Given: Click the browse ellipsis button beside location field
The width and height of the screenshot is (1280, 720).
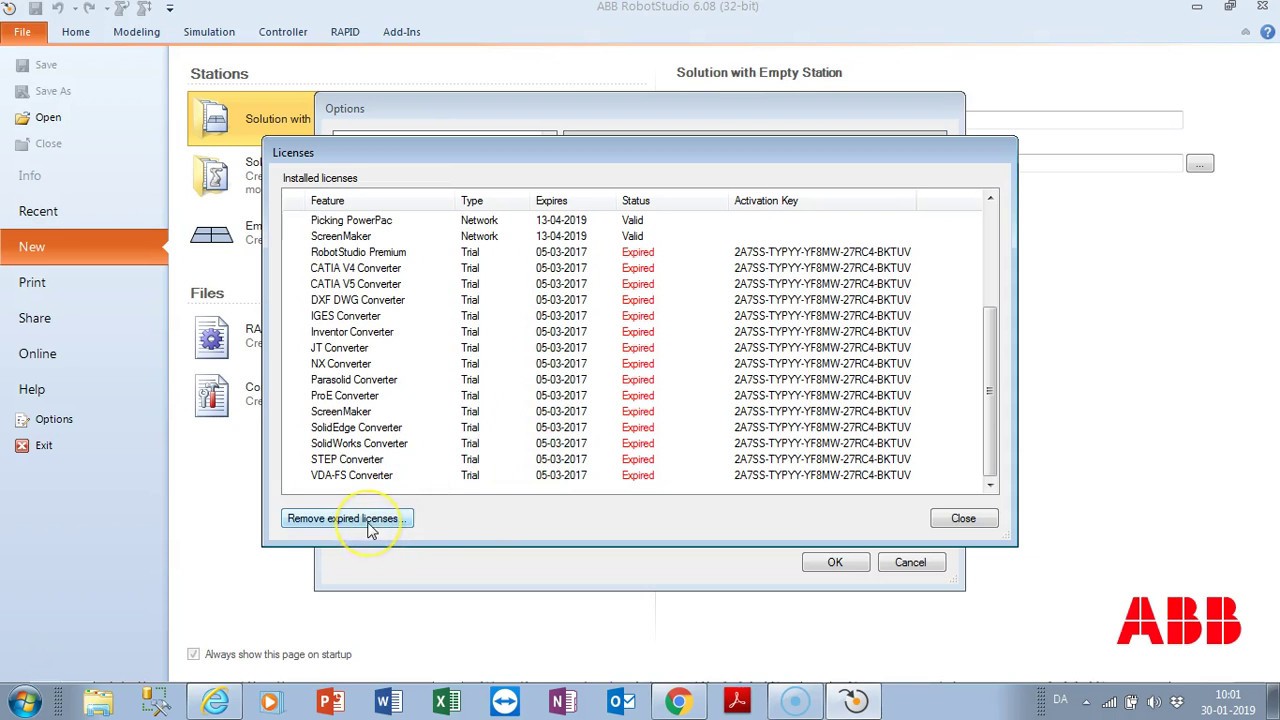Looking at the screenshot, I should pyautogui.click(x=1200, y=163).
